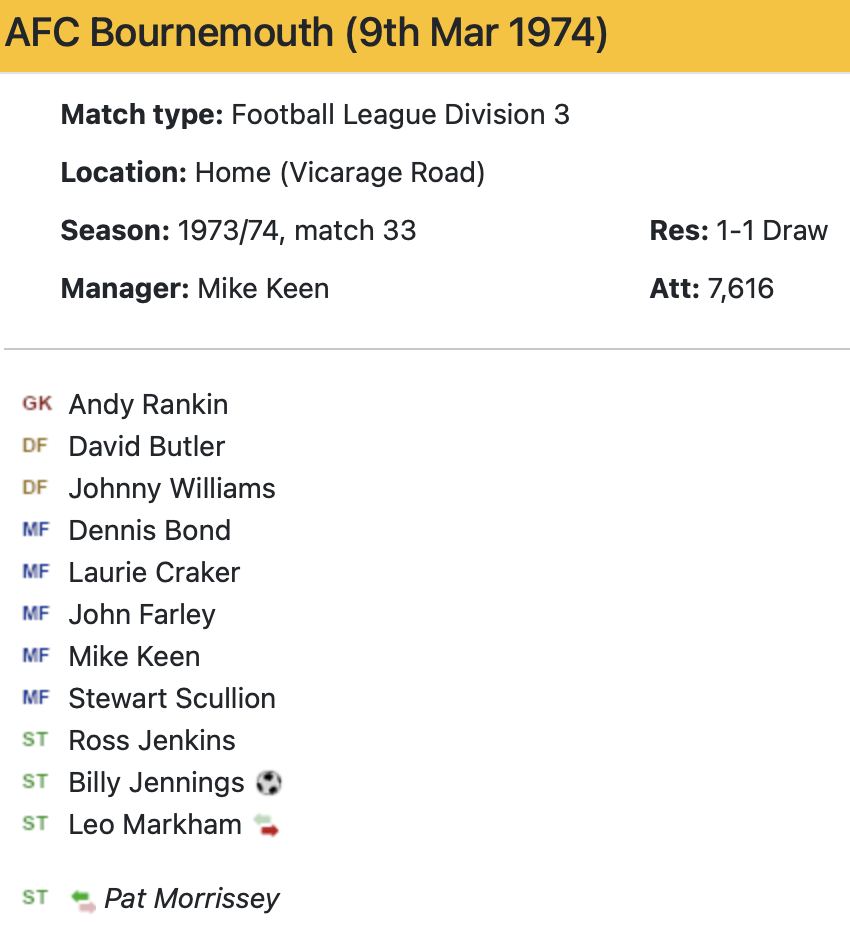Click the ST icon beside Ross Jenkins
The image size is (850, 948).
pos(35,740)
